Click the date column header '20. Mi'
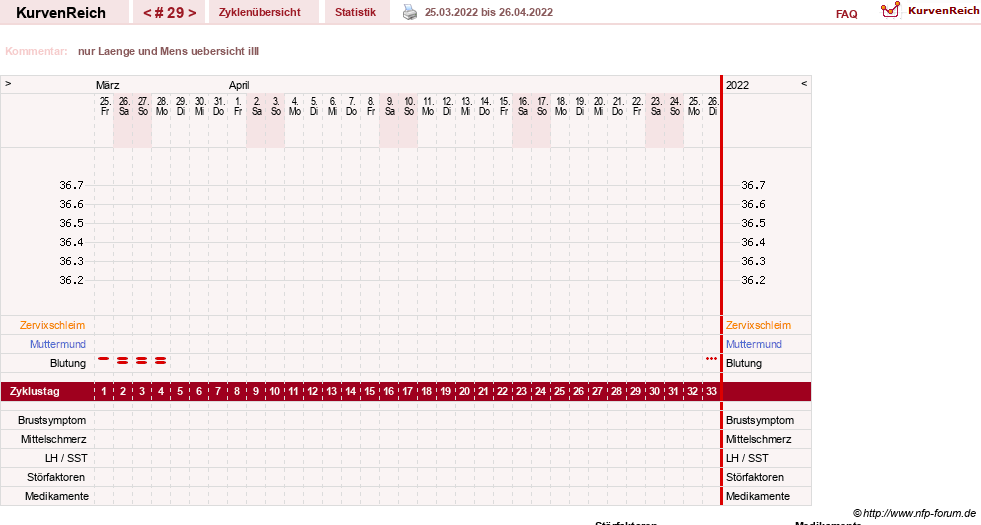 [x=599, y=106]
